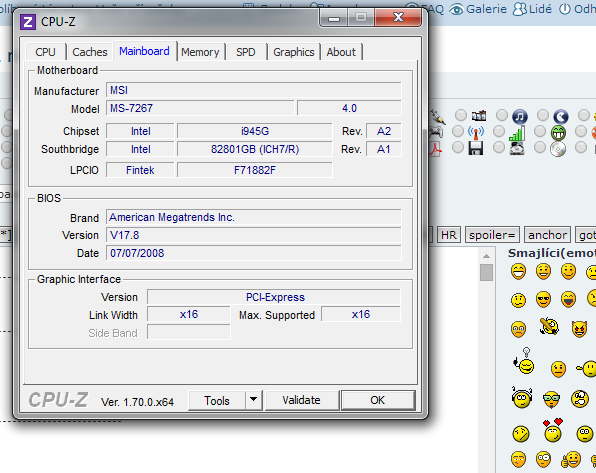596x473 pixels.
Task: Select the film strip icon on the forum page
Action: click(479, 116)
